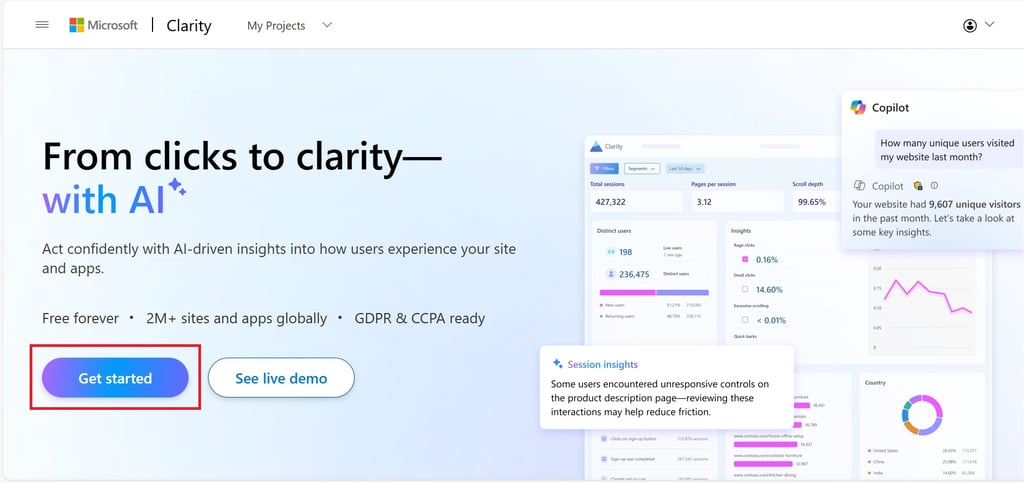
Task: Click the 'Act confidently with AI-driven insights' paragraph
Action: 279,258
